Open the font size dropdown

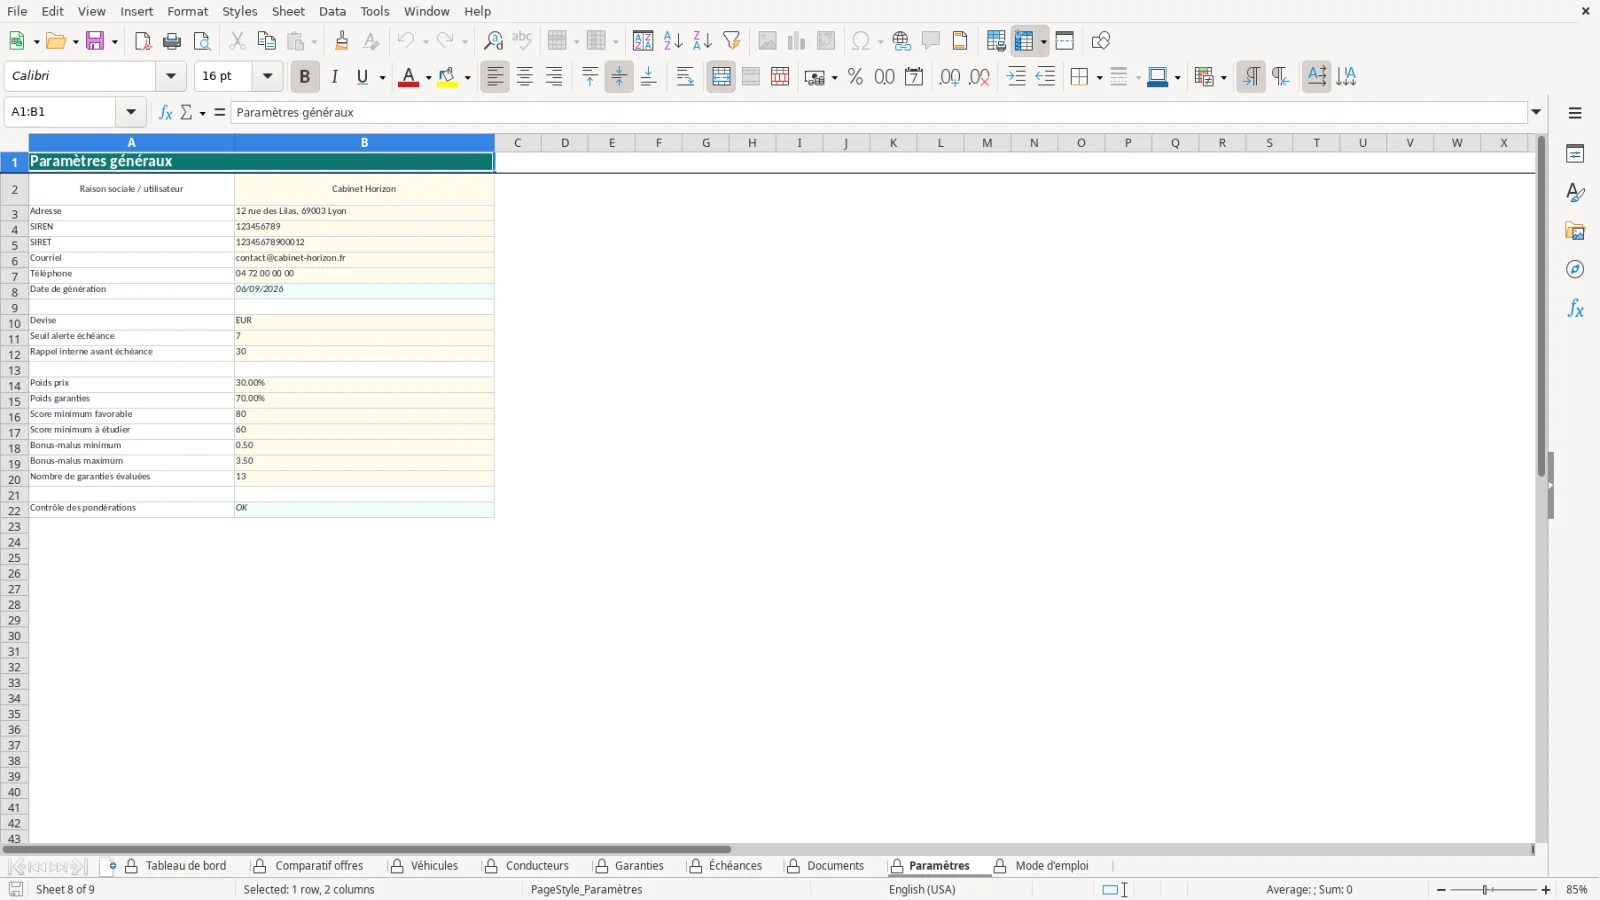(x=267, y=76)
